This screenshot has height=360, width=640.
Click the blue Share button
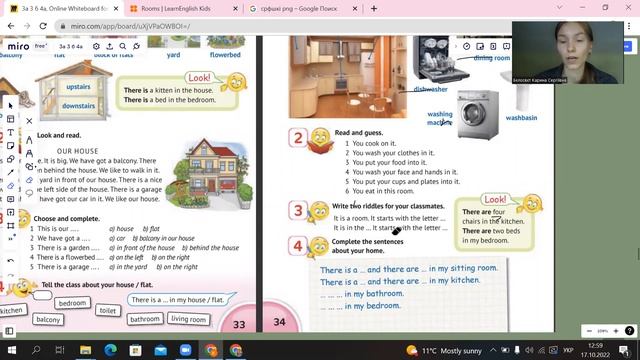pos(627,46)
